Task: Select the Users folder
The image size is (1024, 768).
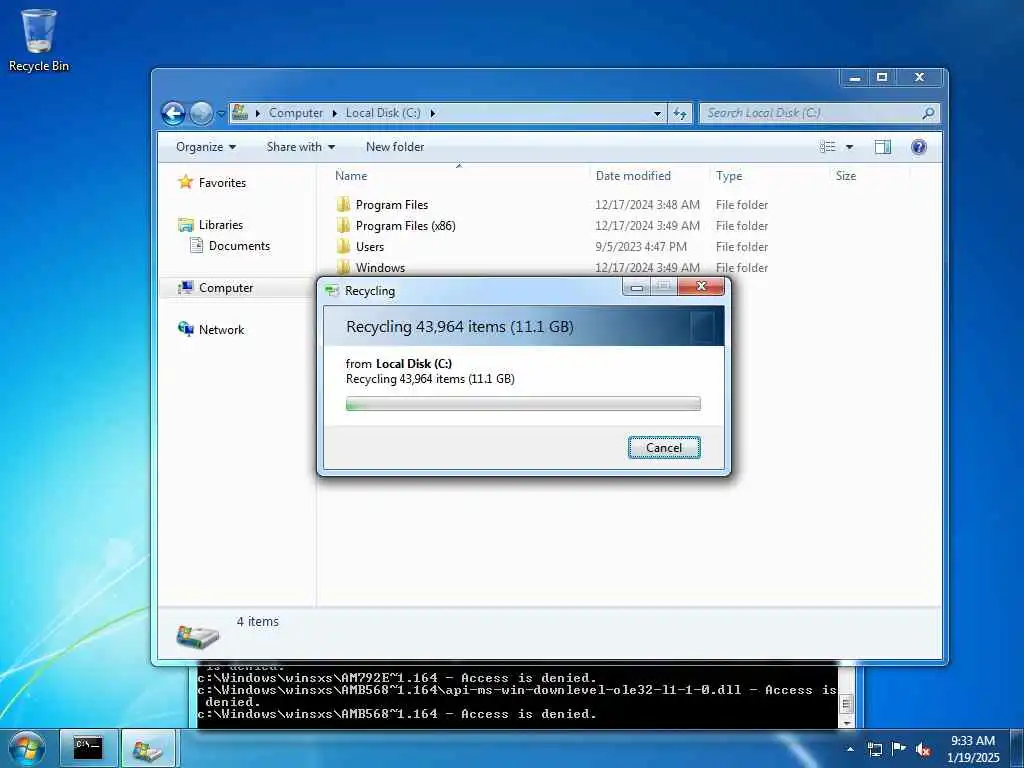Action: (x=369, y=247)
